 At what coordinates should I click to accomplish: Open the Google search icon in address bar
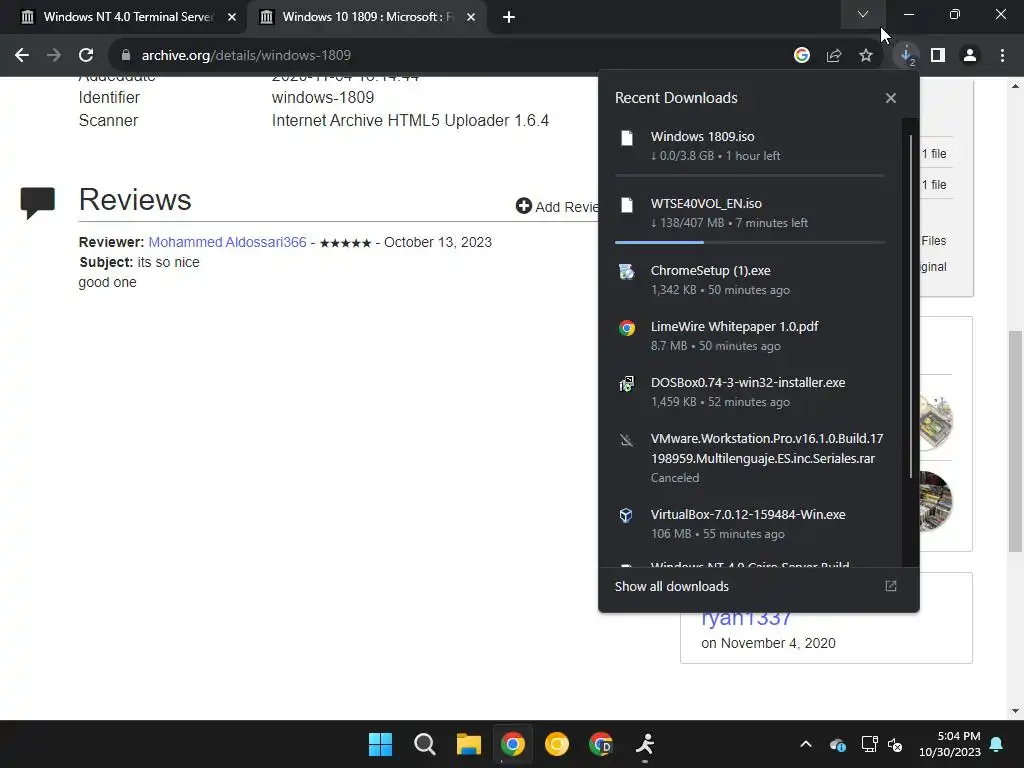[802, 56]
